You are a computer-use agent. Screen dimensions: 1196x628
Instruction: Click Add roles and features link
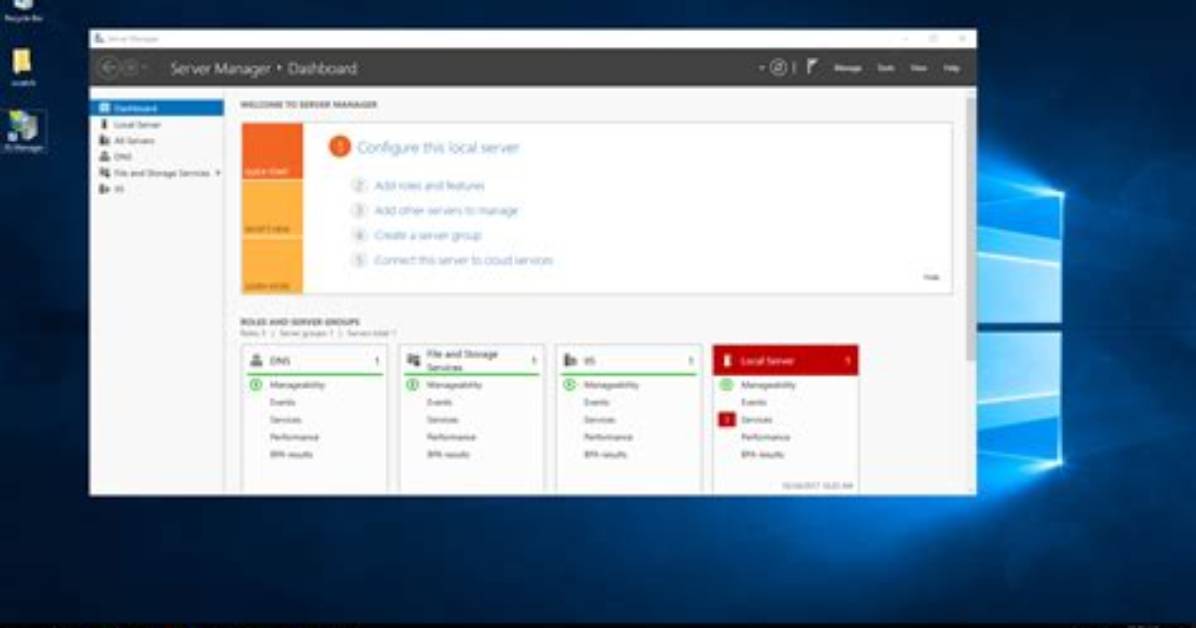coord(429,185)
